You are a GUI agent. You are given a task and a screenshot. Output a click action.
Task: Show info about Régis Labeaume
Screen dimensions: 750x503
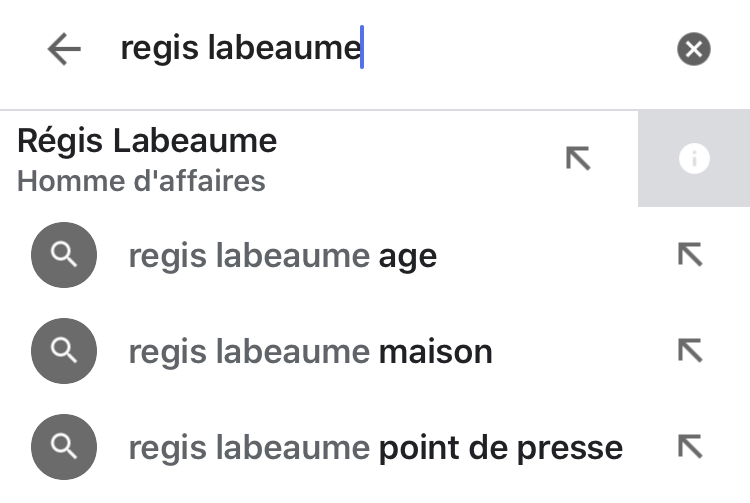[694, 158]
